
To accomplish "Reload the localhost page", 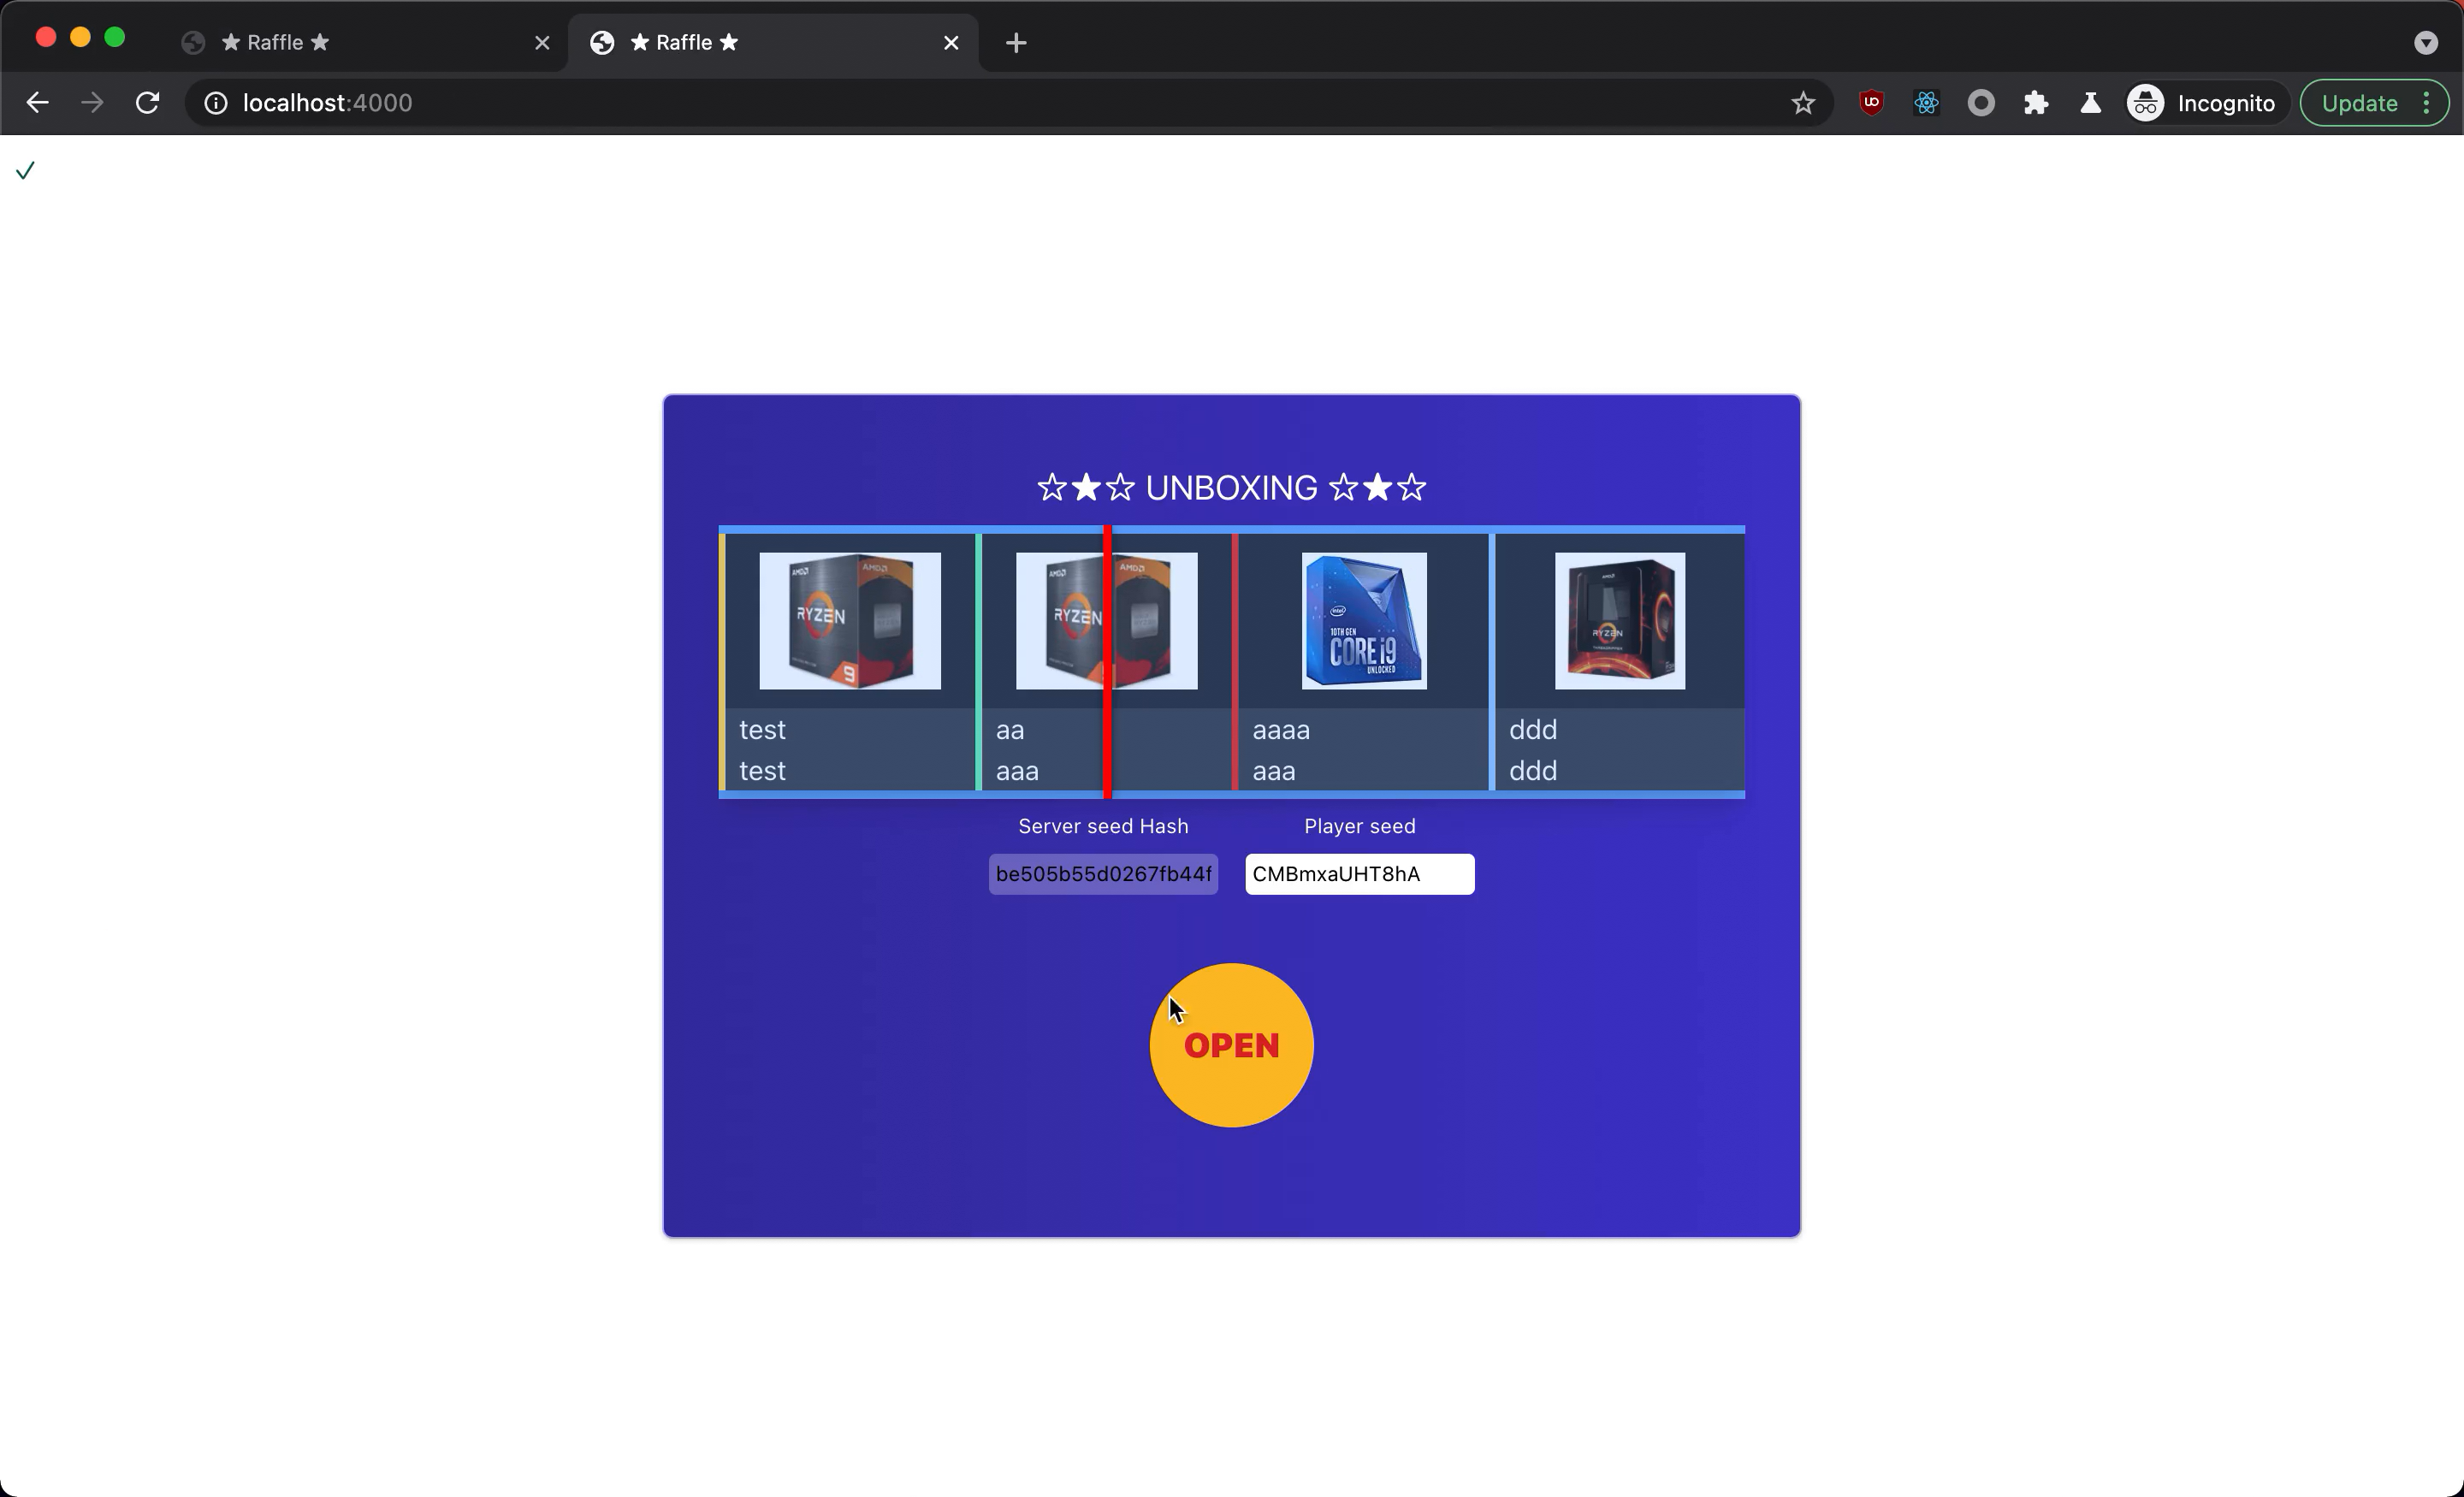I will 148,103.
